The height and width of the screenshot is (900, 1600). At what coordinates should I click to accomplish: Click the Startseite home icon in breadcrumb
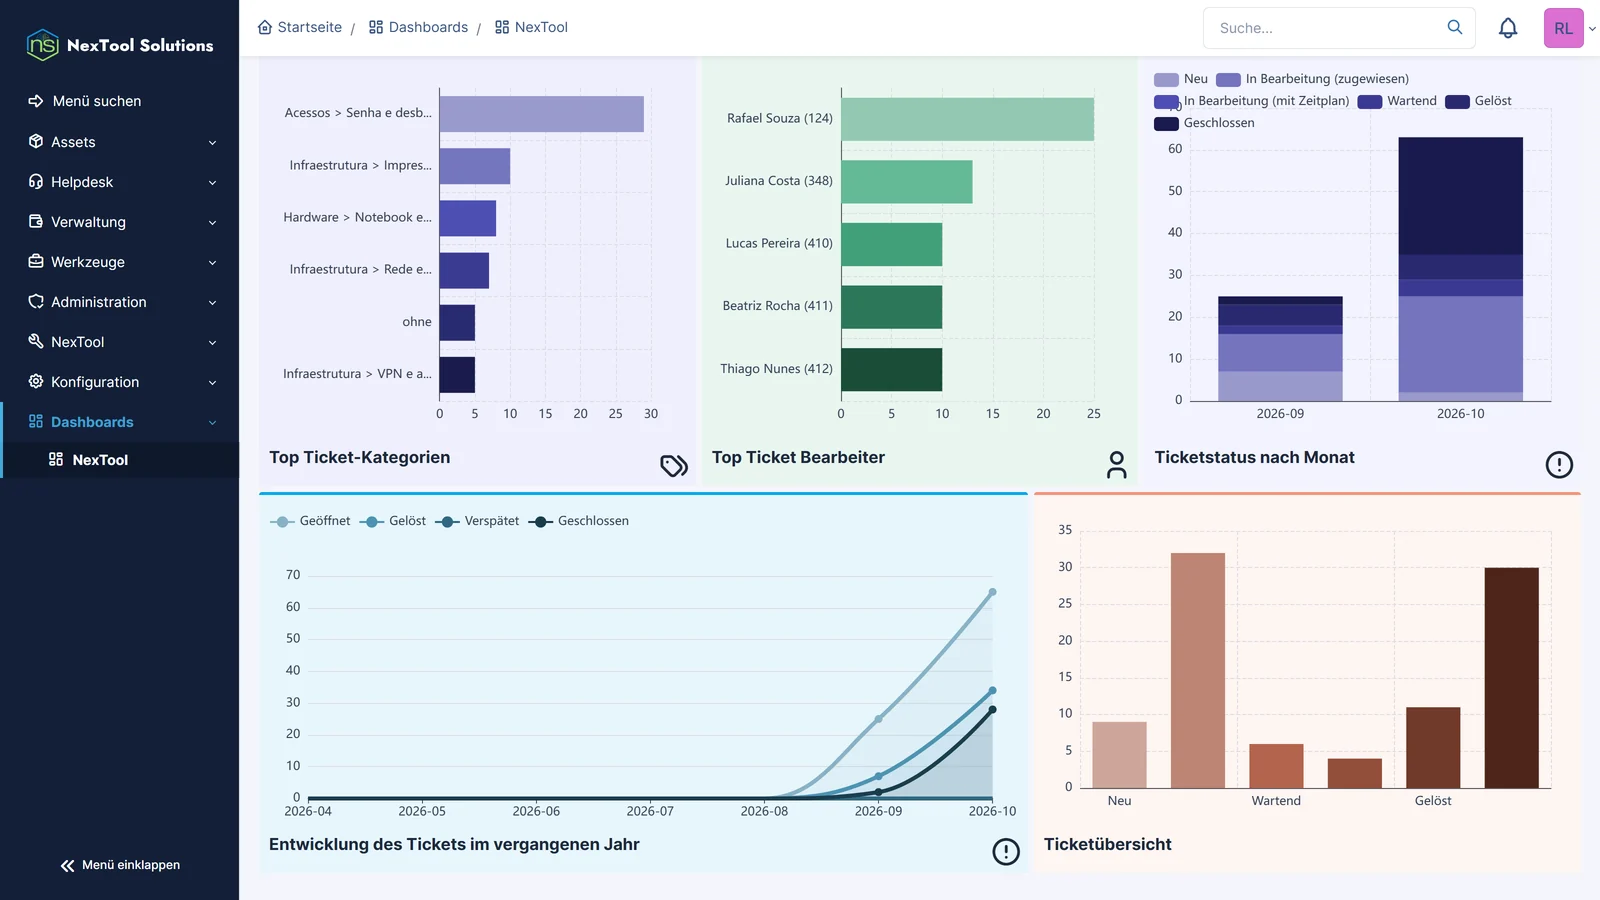click(265, 27)
